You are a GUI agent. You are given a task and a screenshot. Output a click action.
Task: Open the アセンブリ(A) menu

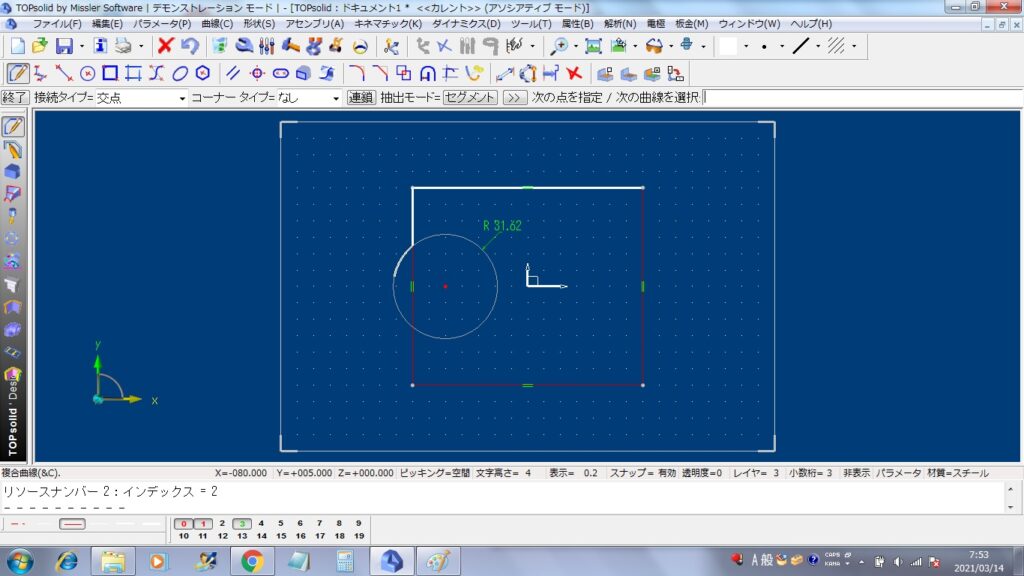pos(314,24)
